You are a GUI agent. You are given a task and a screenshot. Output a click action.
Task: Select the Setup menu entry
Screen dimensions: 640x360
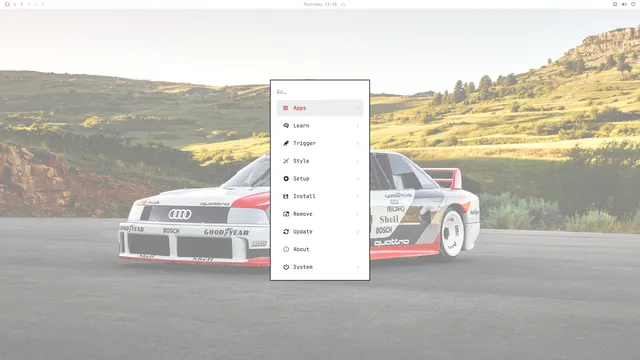320,179
